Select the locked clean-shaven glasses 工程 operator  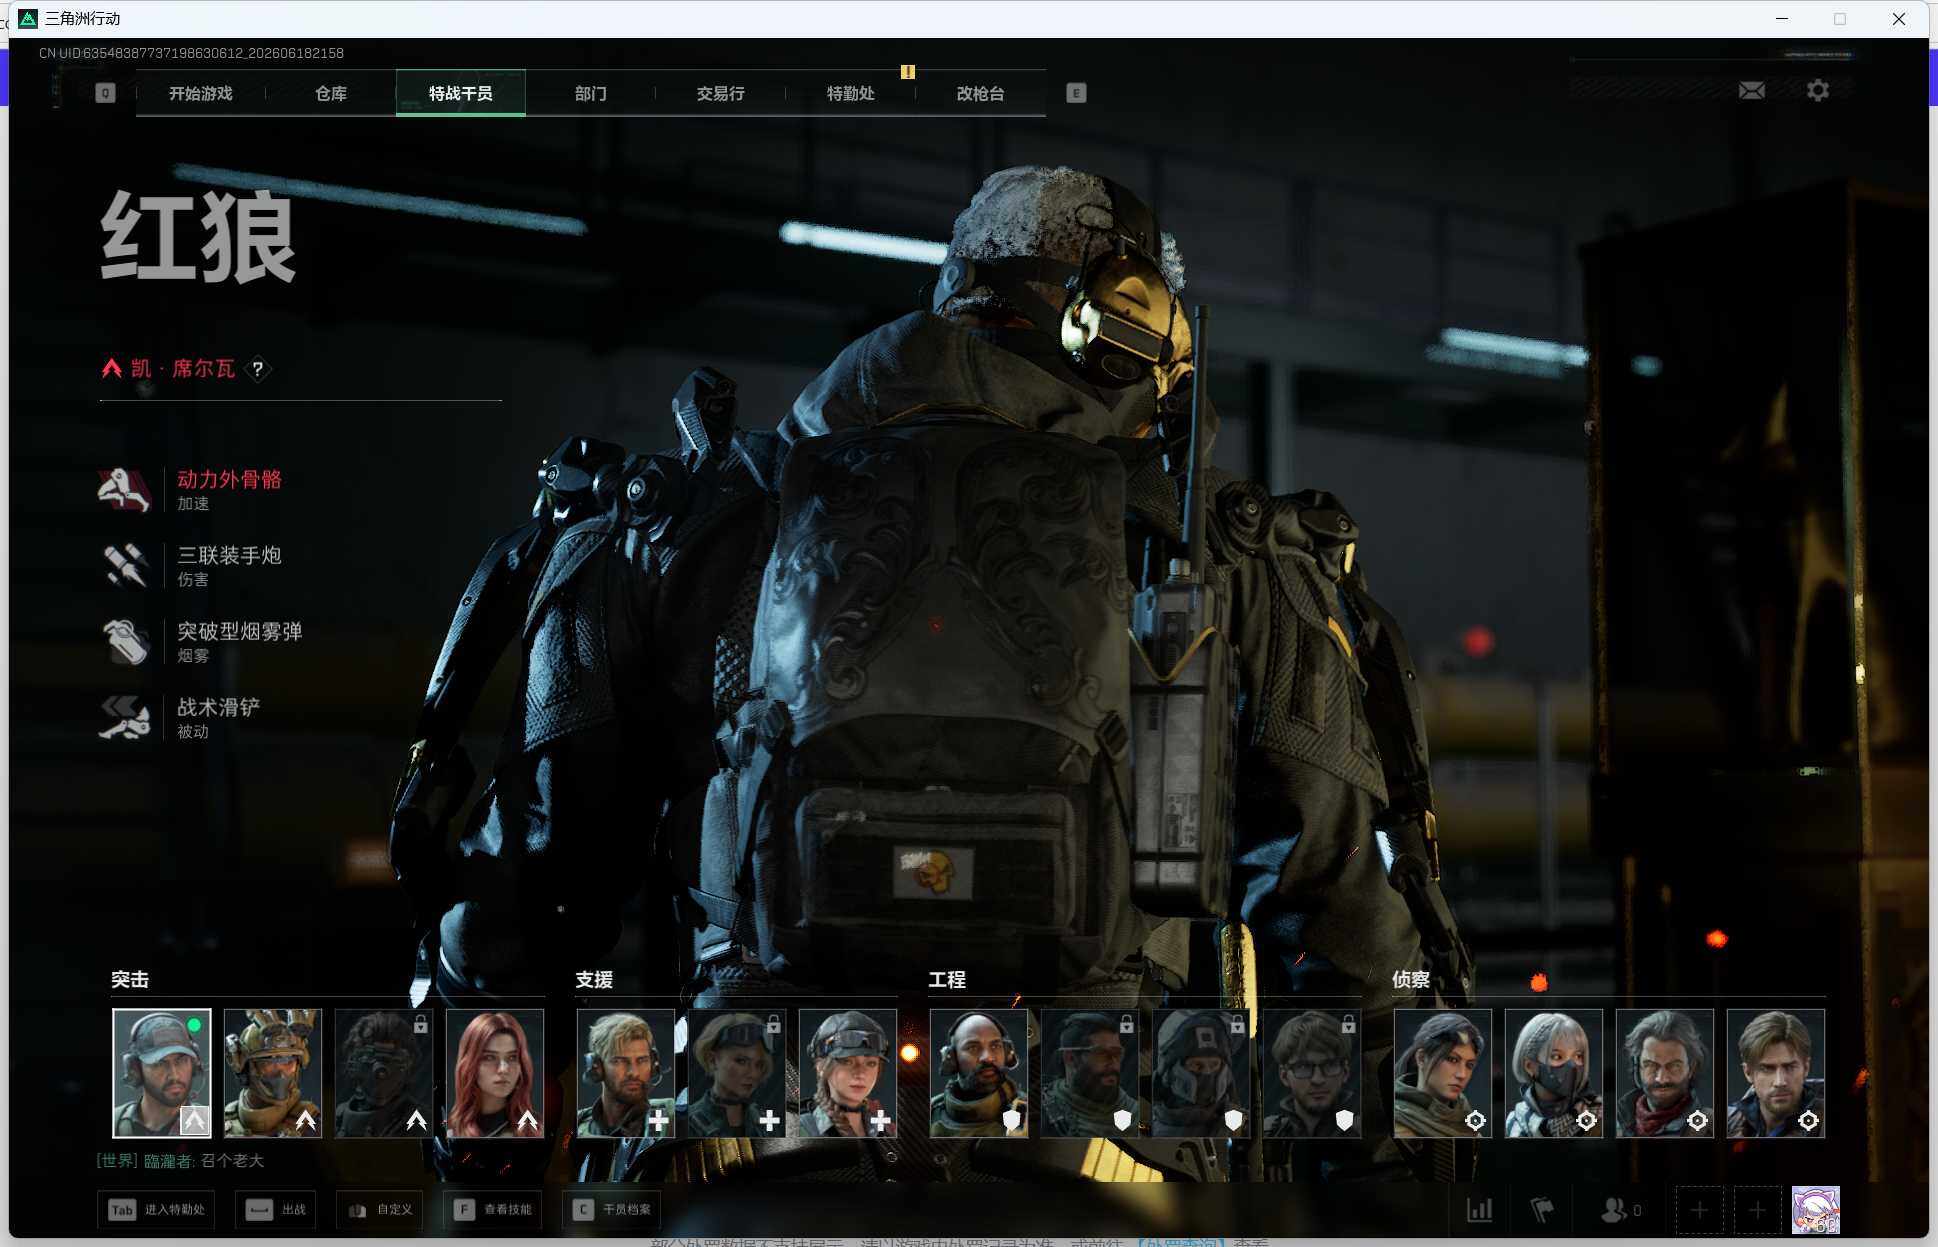1312,1073
